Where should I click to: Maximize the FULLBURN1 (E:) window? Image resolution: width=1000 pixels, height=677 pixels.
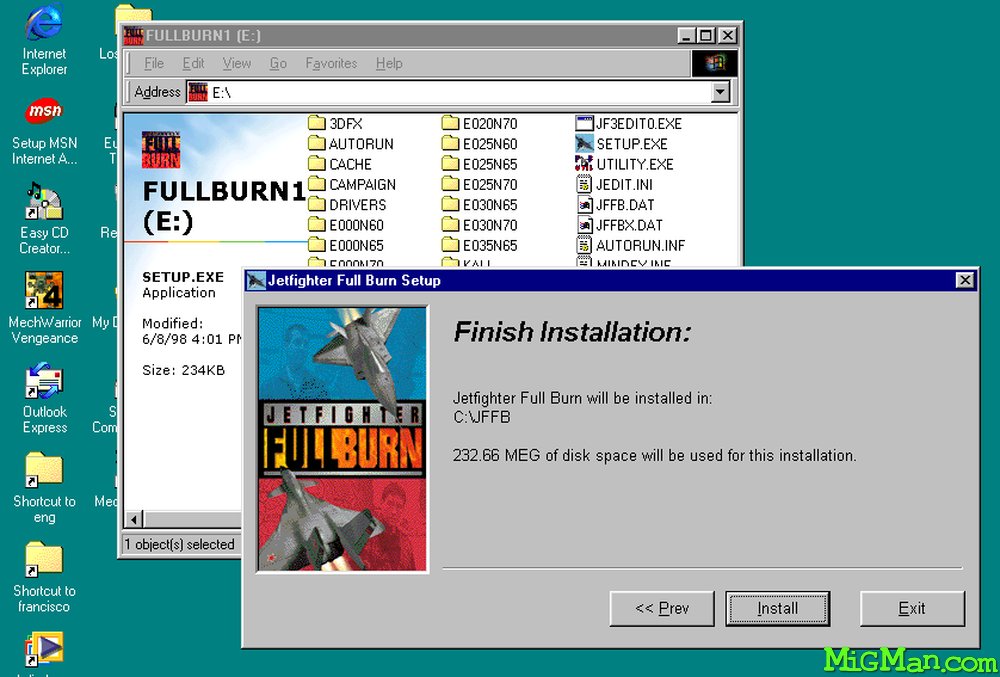705,36
